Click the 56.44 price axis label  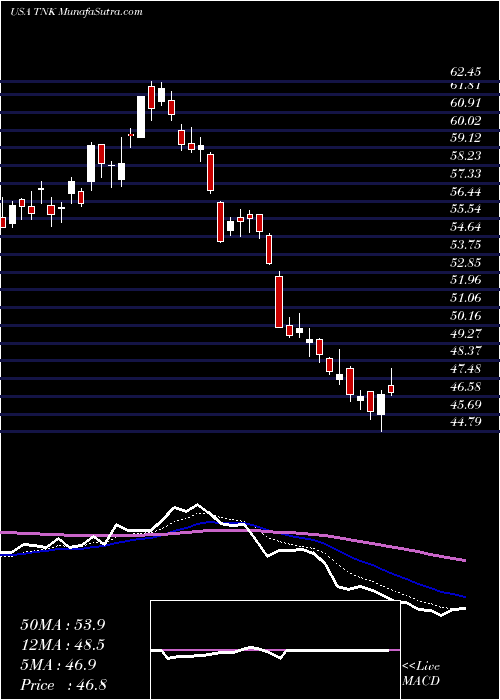click(x=465, y=192)
